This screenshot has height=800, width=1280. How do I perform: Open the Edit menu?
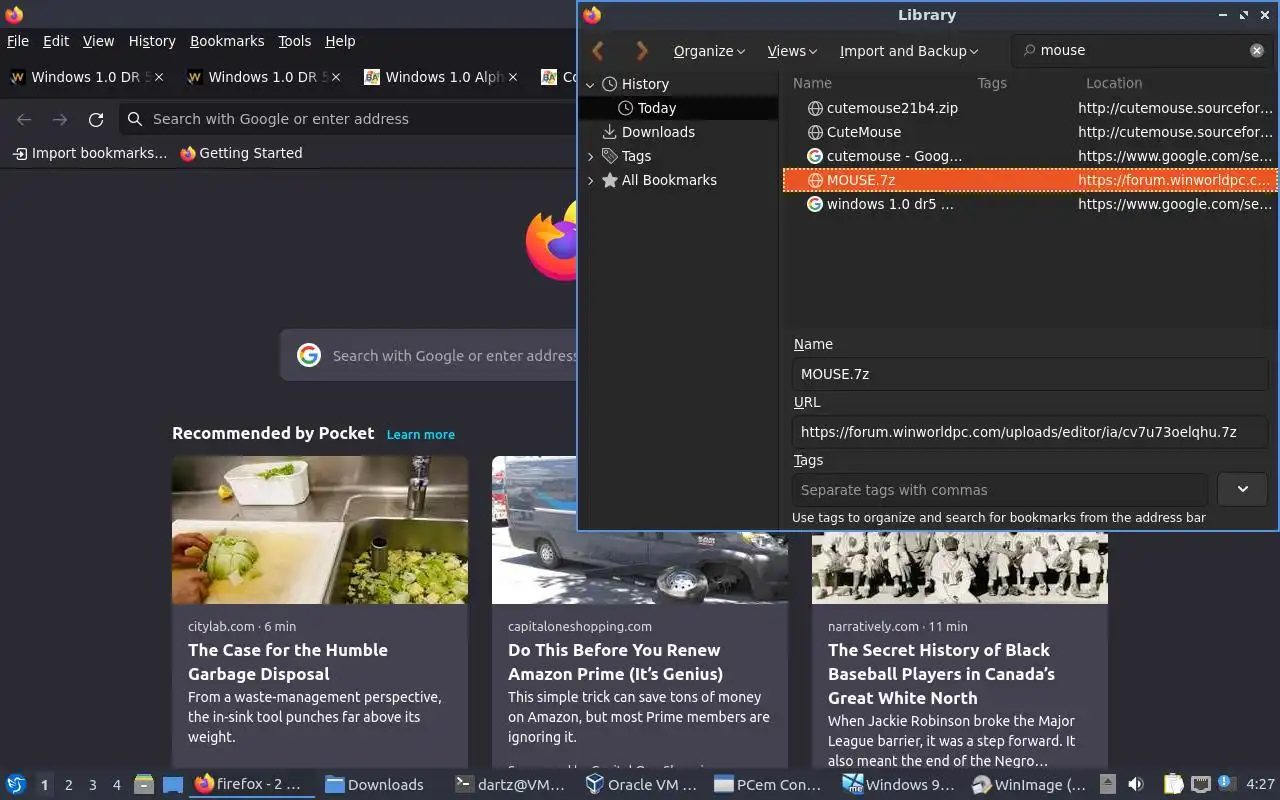coord(56,41)
